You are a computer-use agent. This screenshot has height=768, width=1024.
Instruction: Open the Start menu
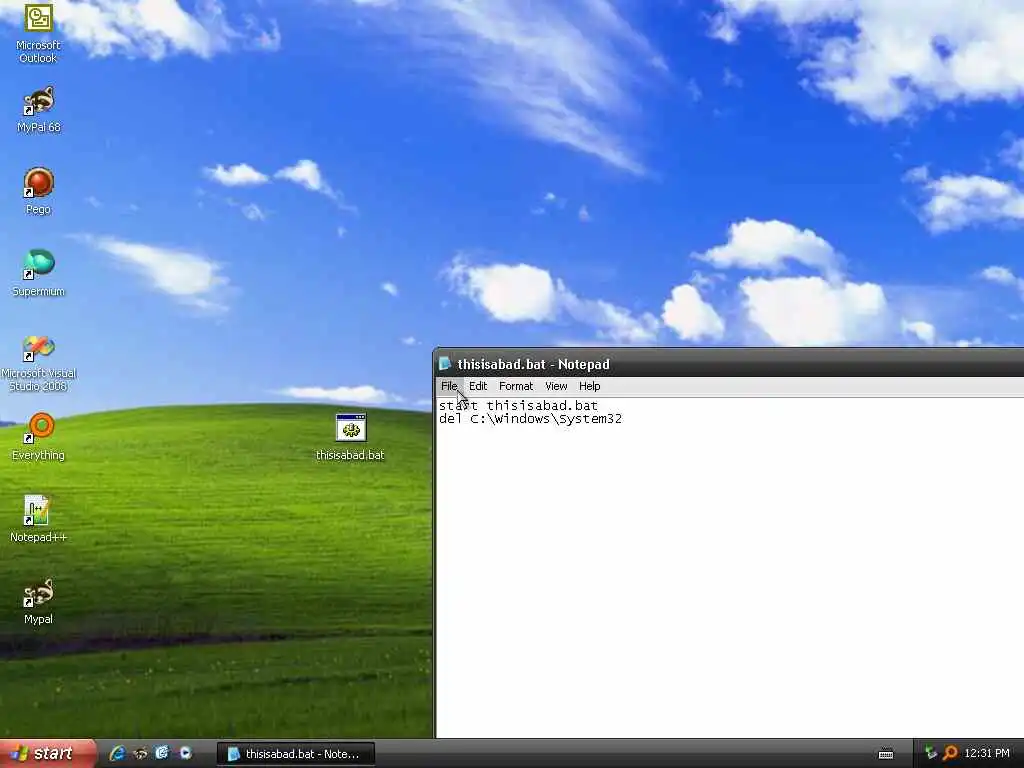coord(48,754)
